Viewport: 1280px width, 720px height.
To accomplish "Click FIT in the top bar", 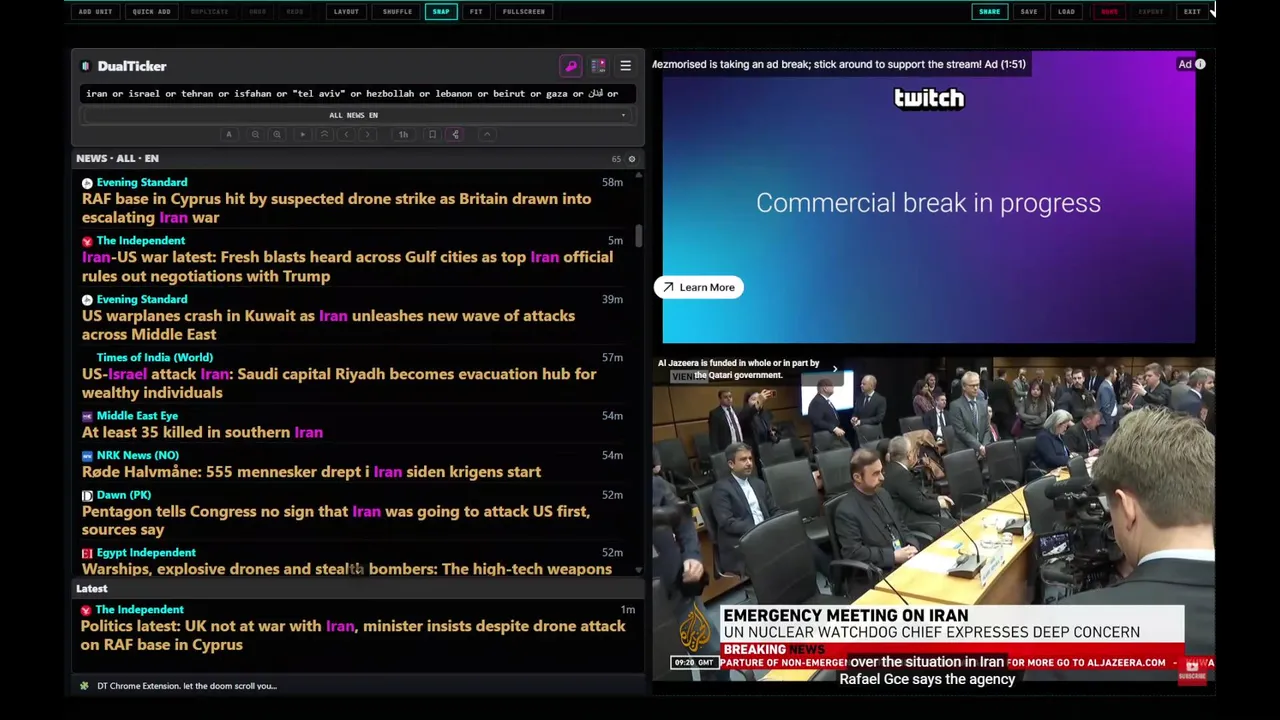I will pos(476,12).
